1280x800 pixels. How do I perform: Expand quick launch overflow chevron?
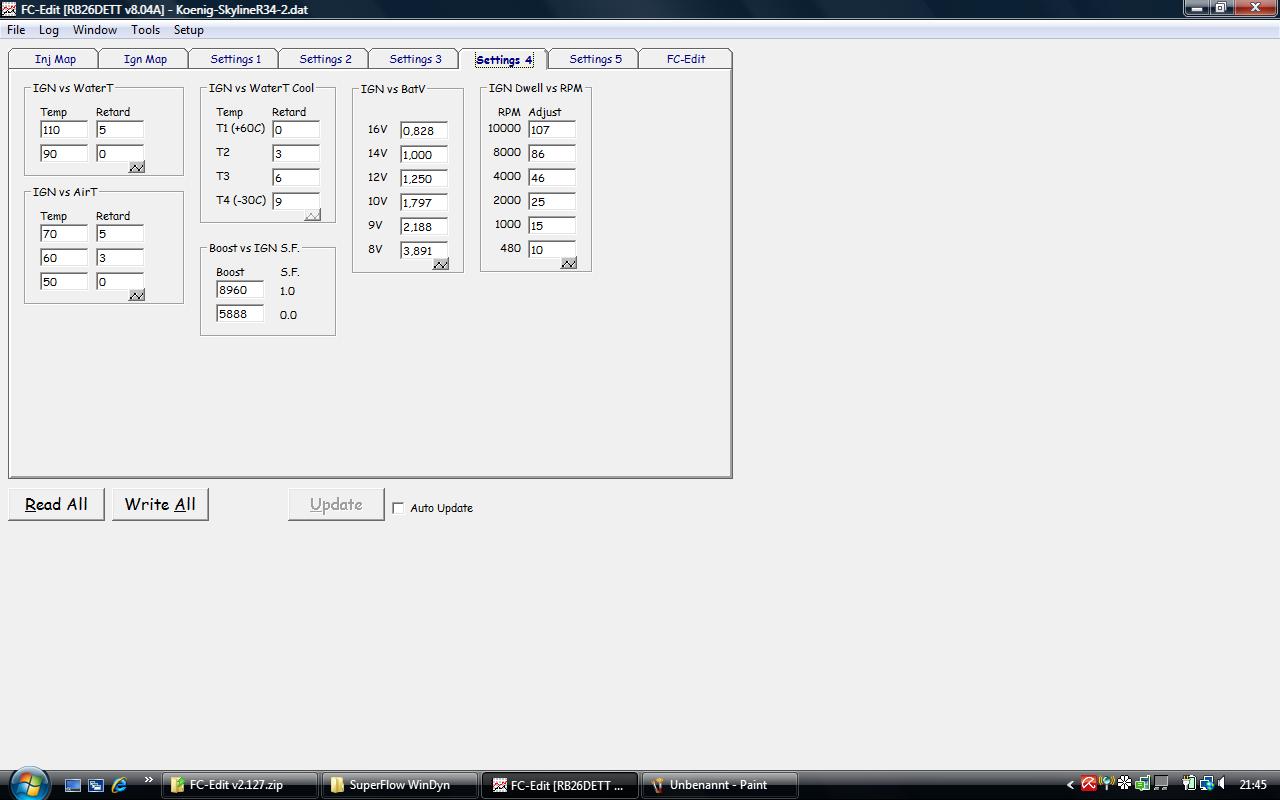pyautogui.click(x=149, y=781)
